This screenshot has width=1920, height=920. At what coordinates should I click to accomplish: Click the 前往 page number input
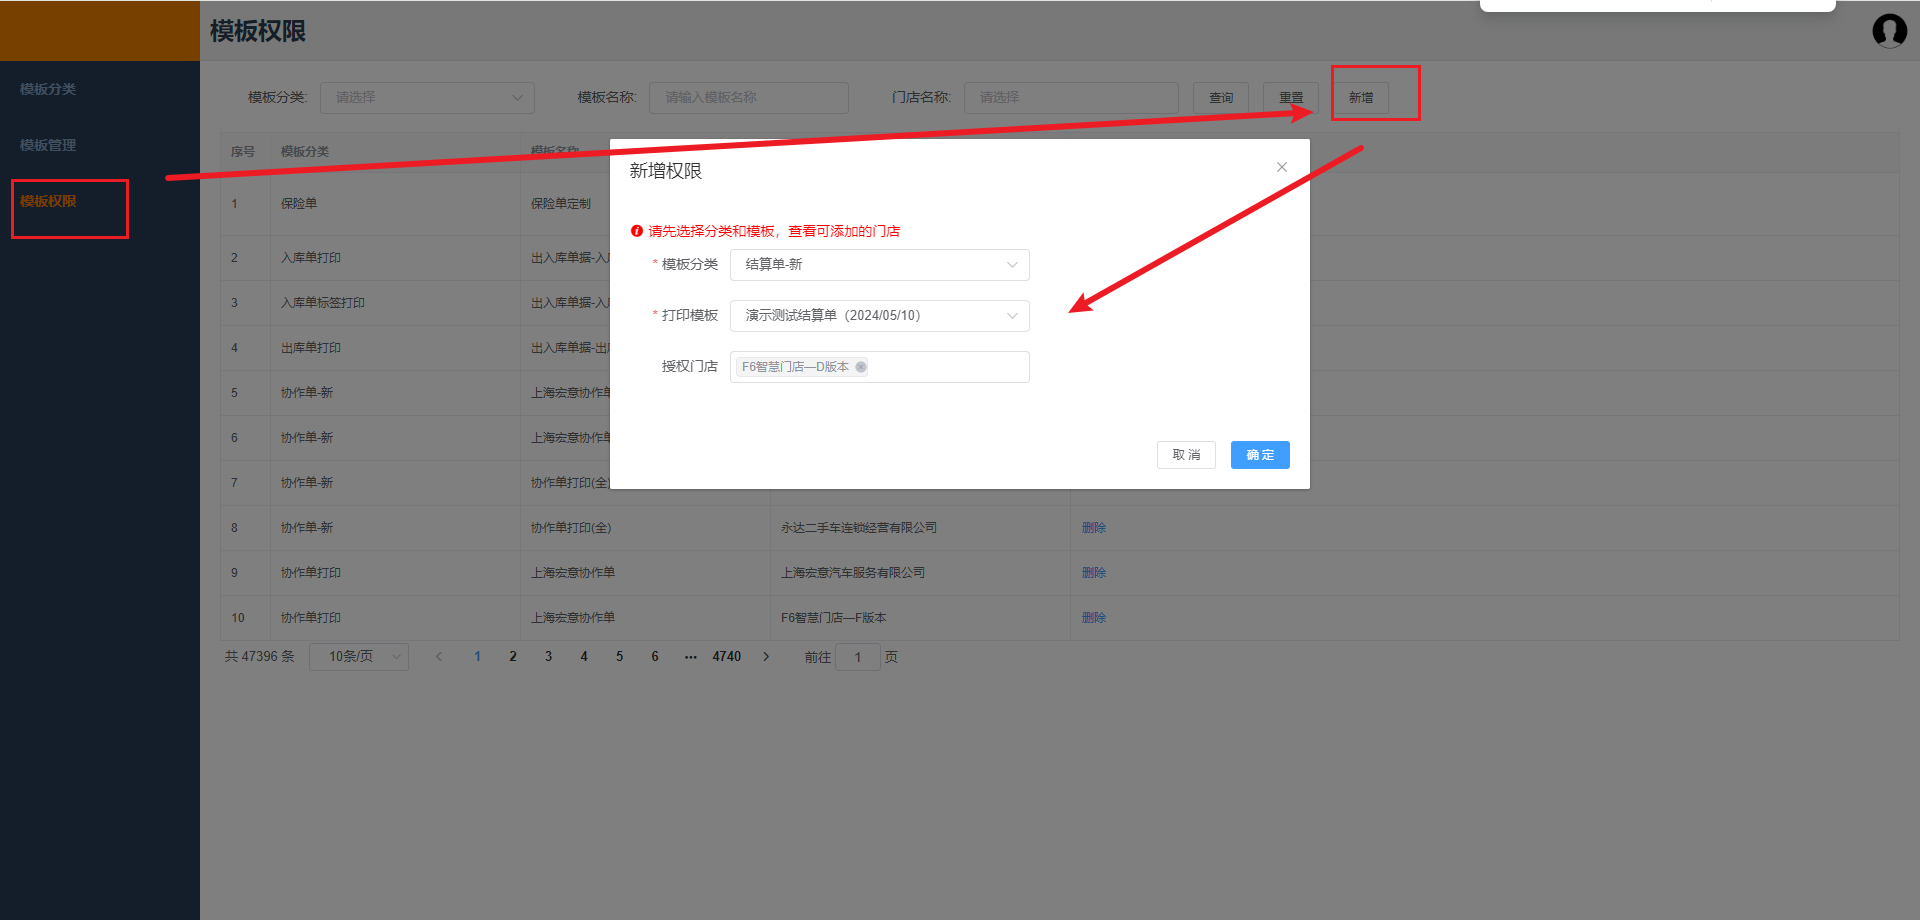tap(858, 657)
